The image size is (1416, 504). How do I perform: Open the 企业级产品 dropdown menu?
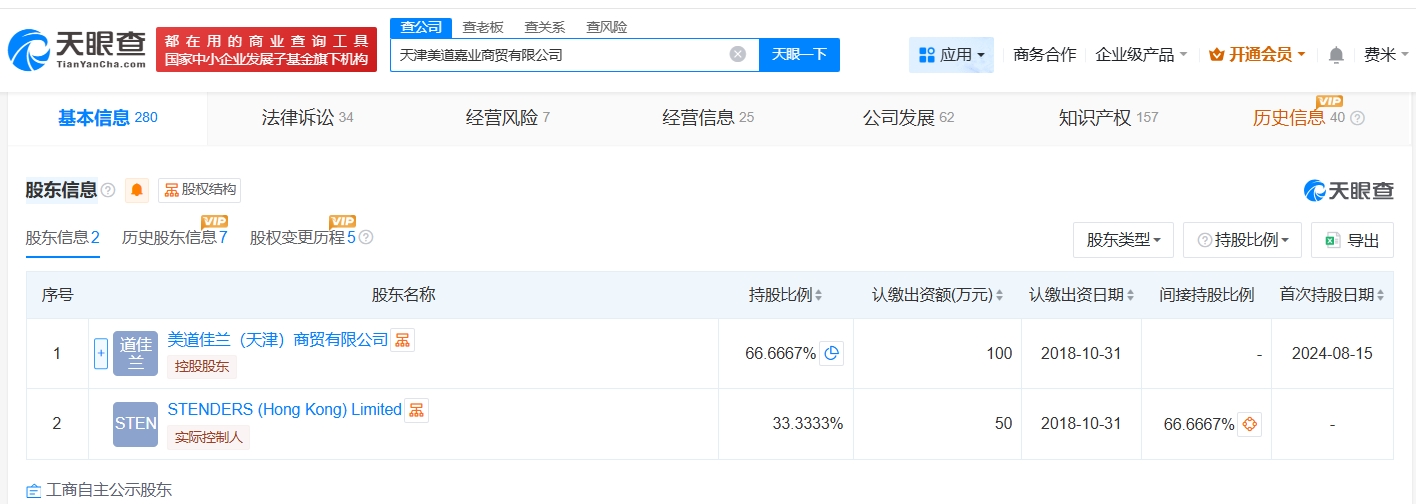click(x=1141, y=55)
